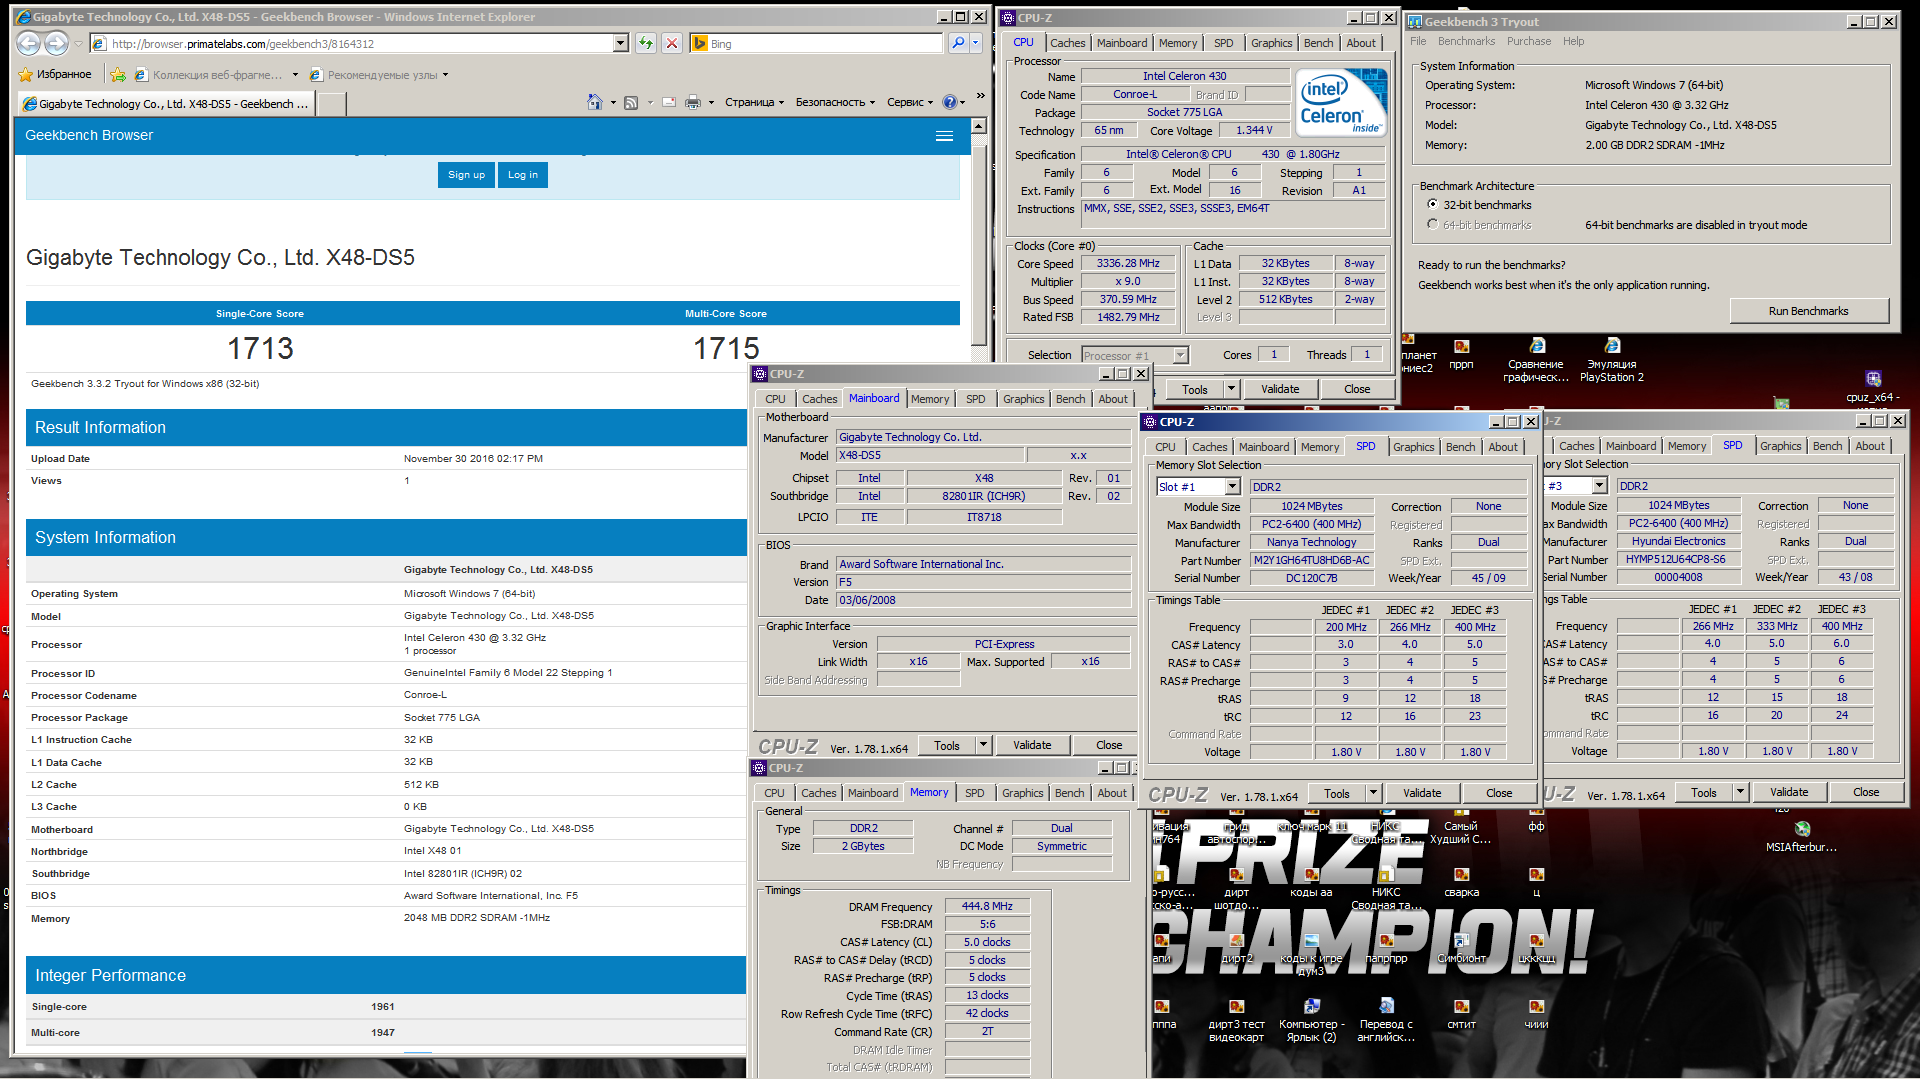1920x1080 pixels.
Task: Click the Sign up button on Geekbench Browser
Action: point(466,175)
